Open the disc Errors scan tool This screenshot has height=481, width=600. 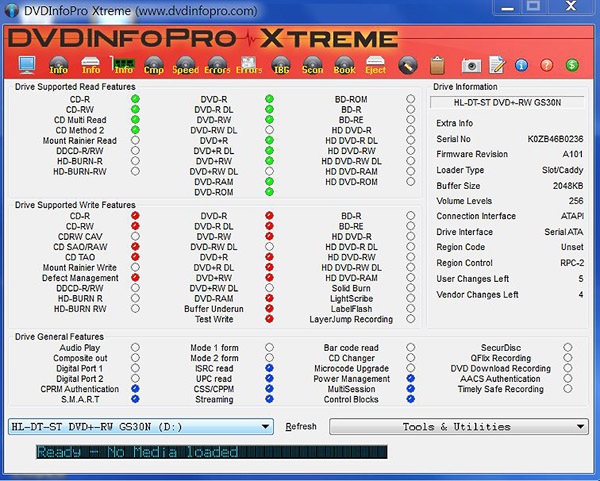tap(217, 65)
